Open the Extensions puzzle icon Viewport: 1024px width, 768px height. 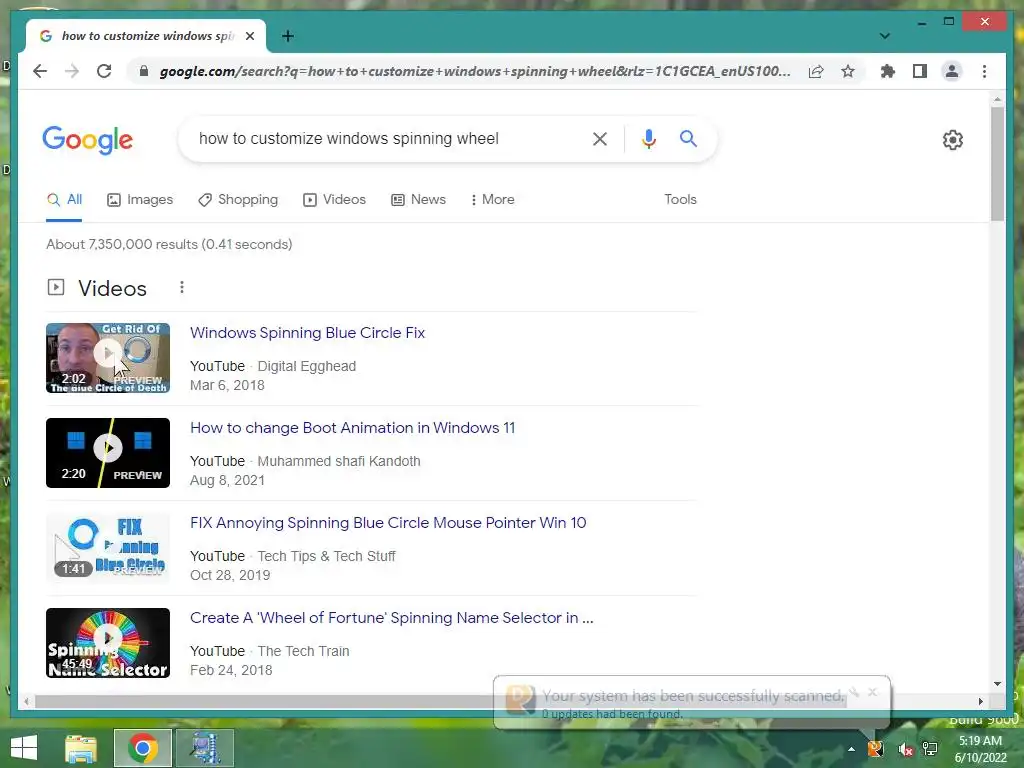[888, 71]
